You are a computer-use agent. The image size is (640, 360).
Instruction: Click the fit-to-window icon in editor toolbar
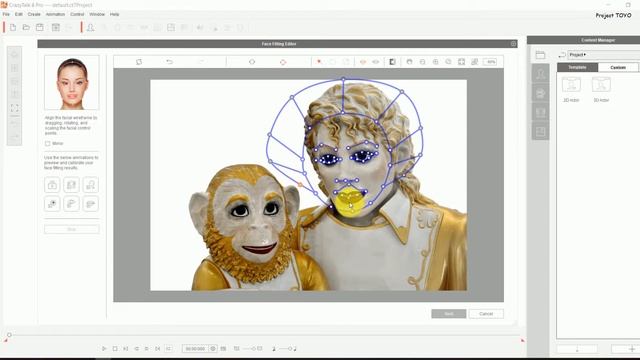point(461,62)
